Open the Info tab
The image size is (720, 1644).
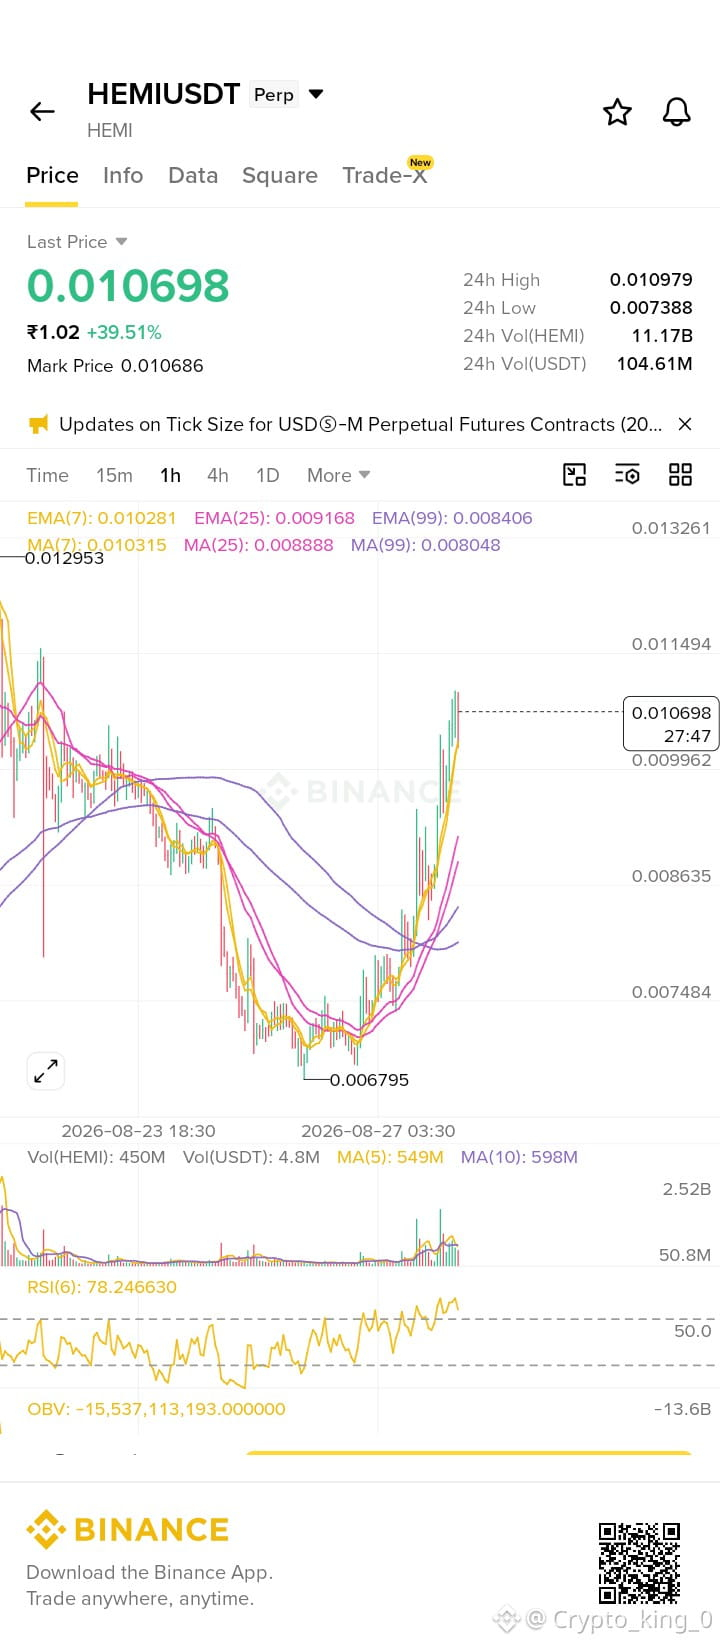click(123, 175)
